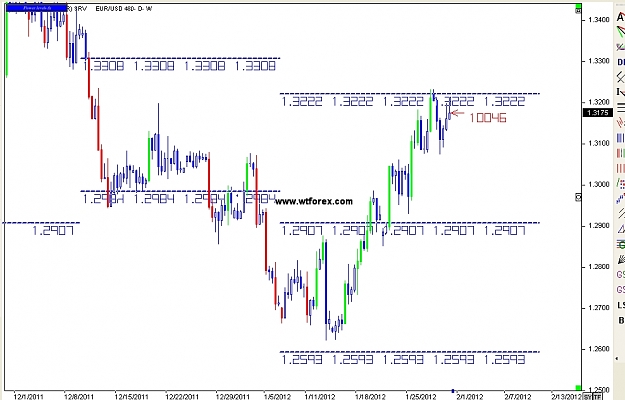Click the 1.3400 price axis value

(x=599, y=20)
